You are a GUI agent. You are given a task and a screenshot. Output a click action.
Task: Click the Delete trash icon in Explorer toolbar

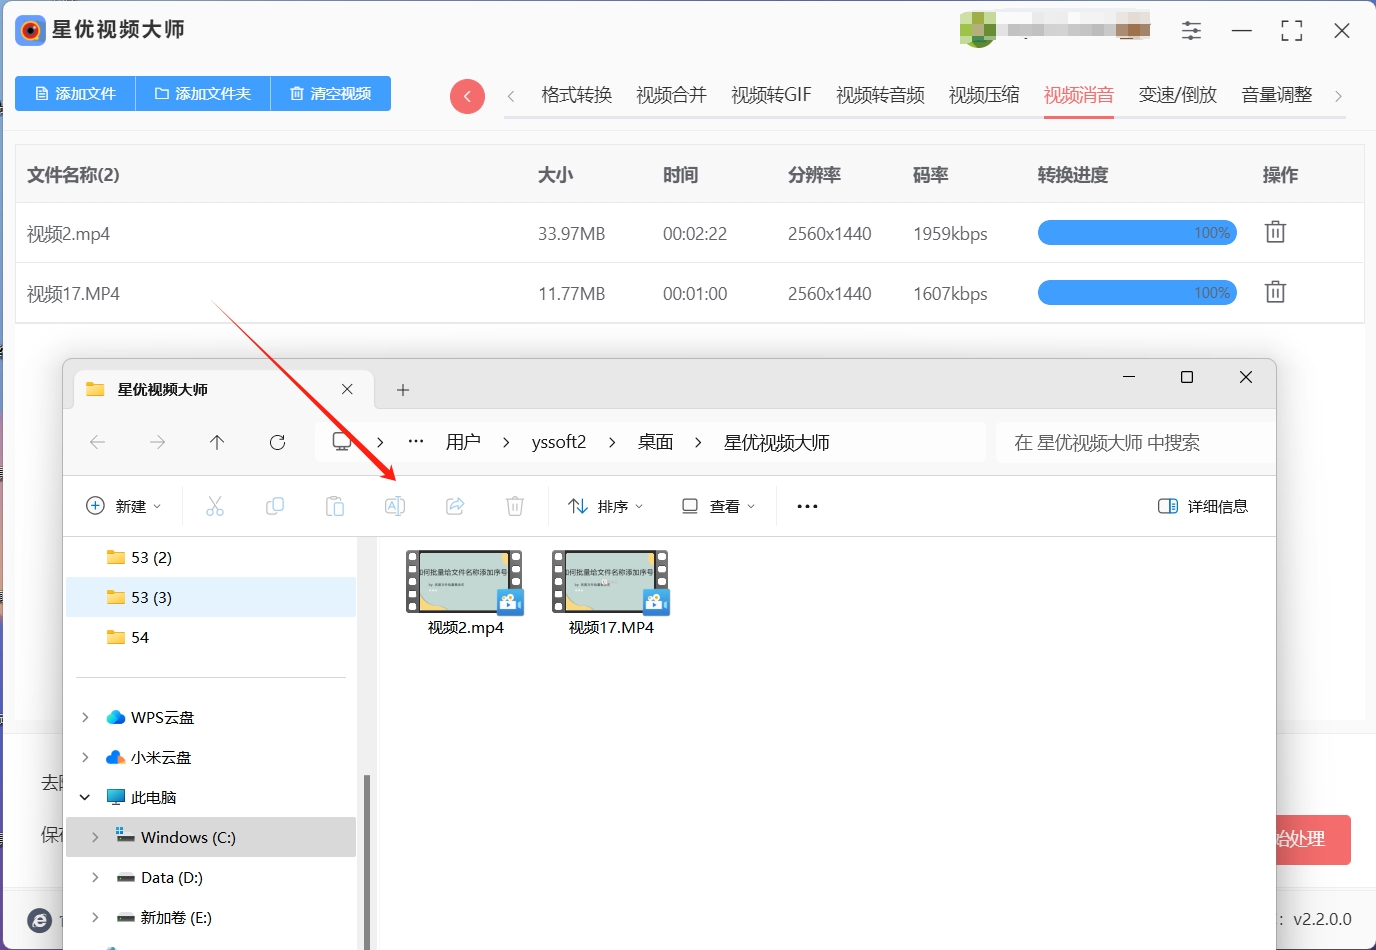point(515,506)
